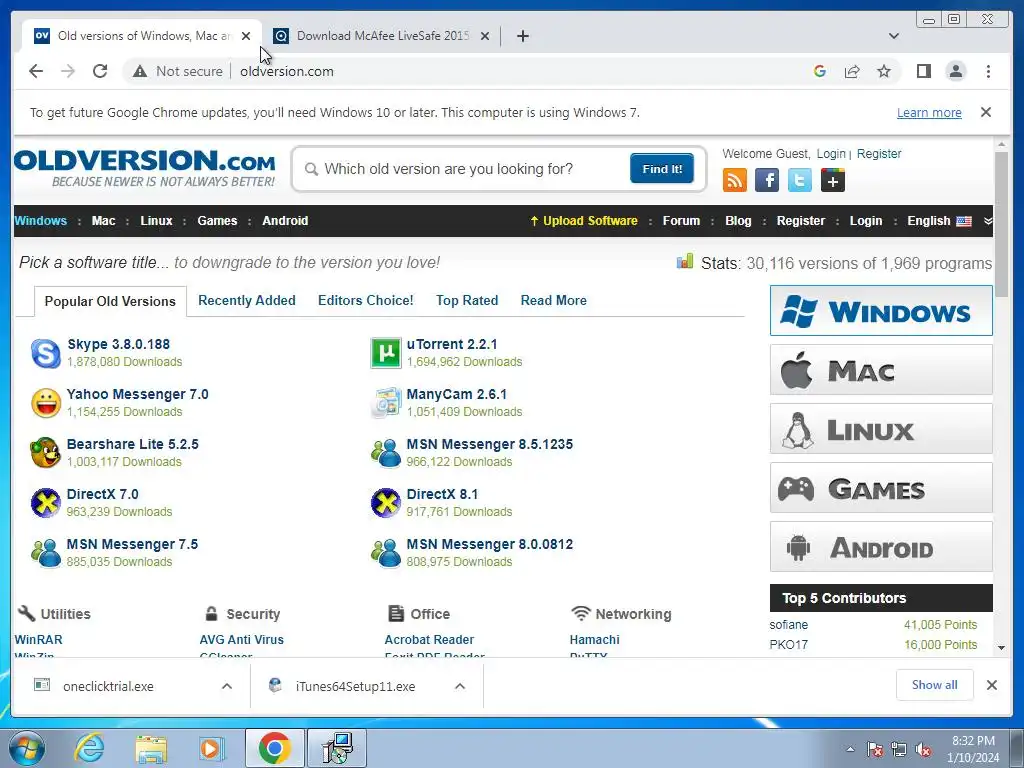1024x768 pixels.
Task: Open the Windows Start menu
Action: point(27,748)
